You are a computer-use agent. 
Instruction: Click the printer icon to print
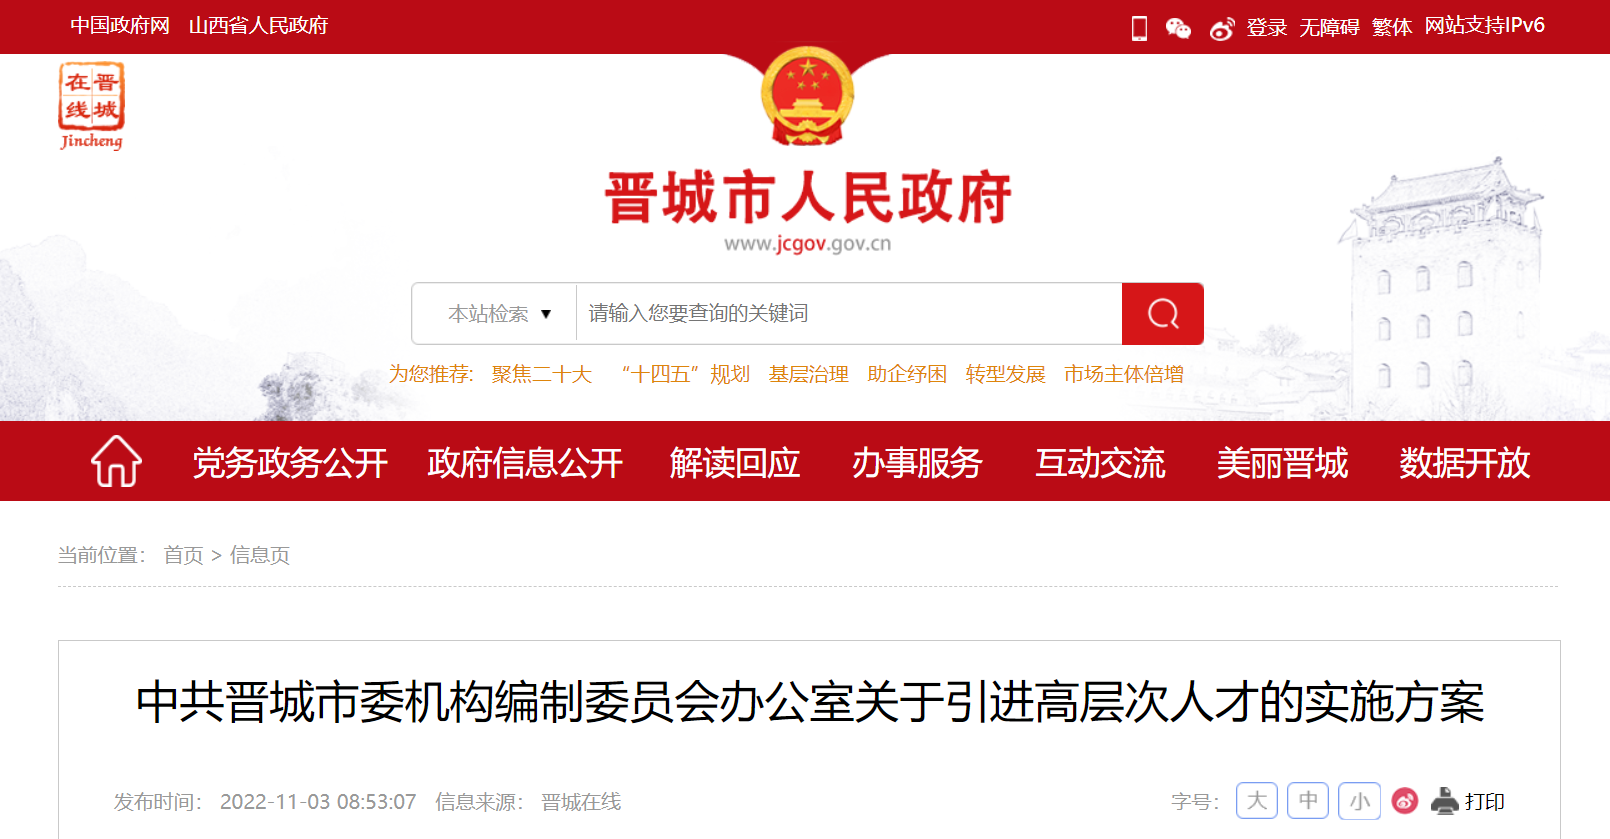(1445, 801)
